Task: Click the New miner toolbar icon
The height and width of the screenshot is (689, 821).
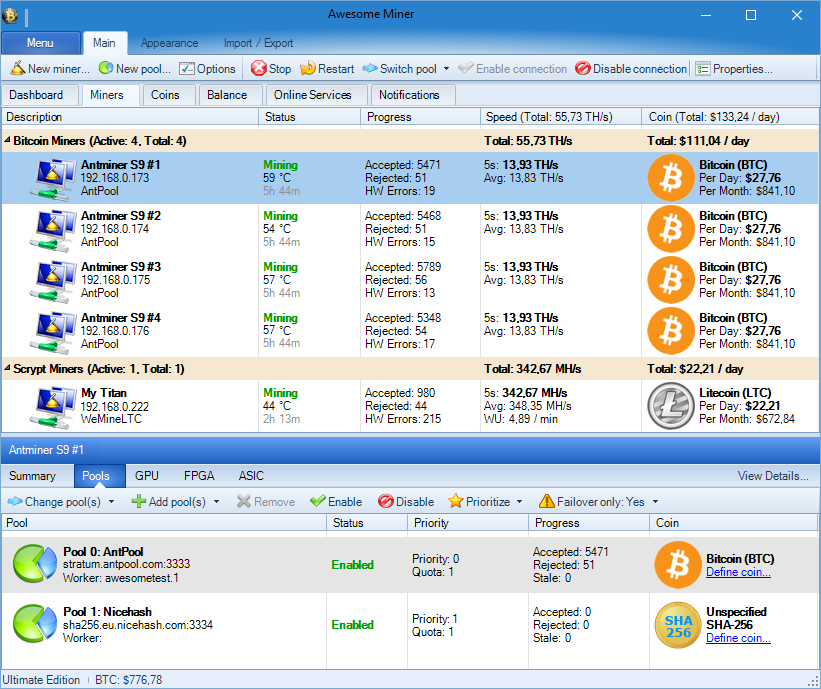Action: pos(18,68)
